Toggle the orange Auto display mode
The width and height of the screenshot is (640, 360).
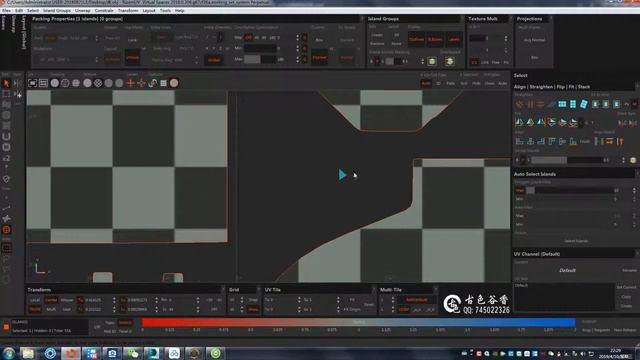(x=426, y=83)
